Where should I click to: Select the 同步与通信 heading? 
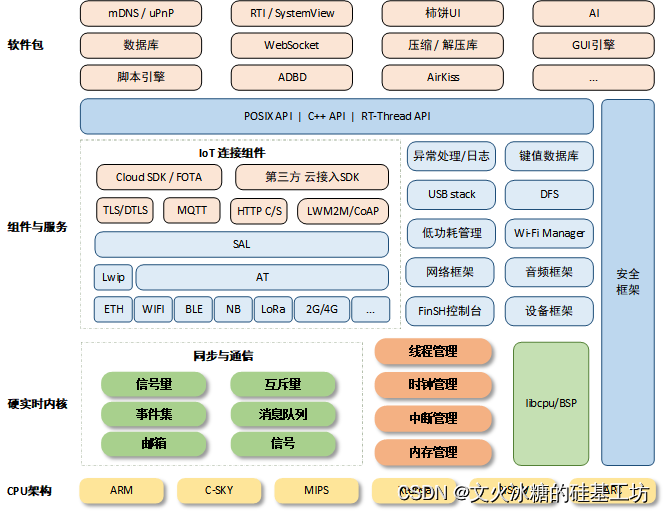pyautogui.click(x=223, y=356)
